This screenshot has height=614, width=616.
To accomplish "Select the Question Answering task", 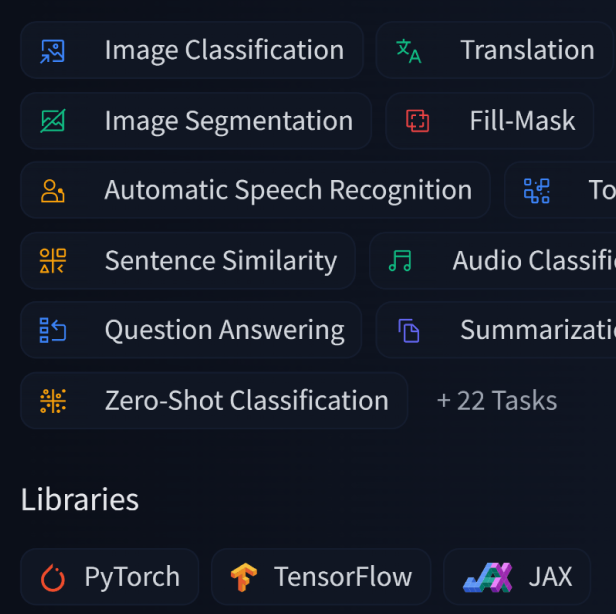I will pyautogui.click(x=224, y=330).
